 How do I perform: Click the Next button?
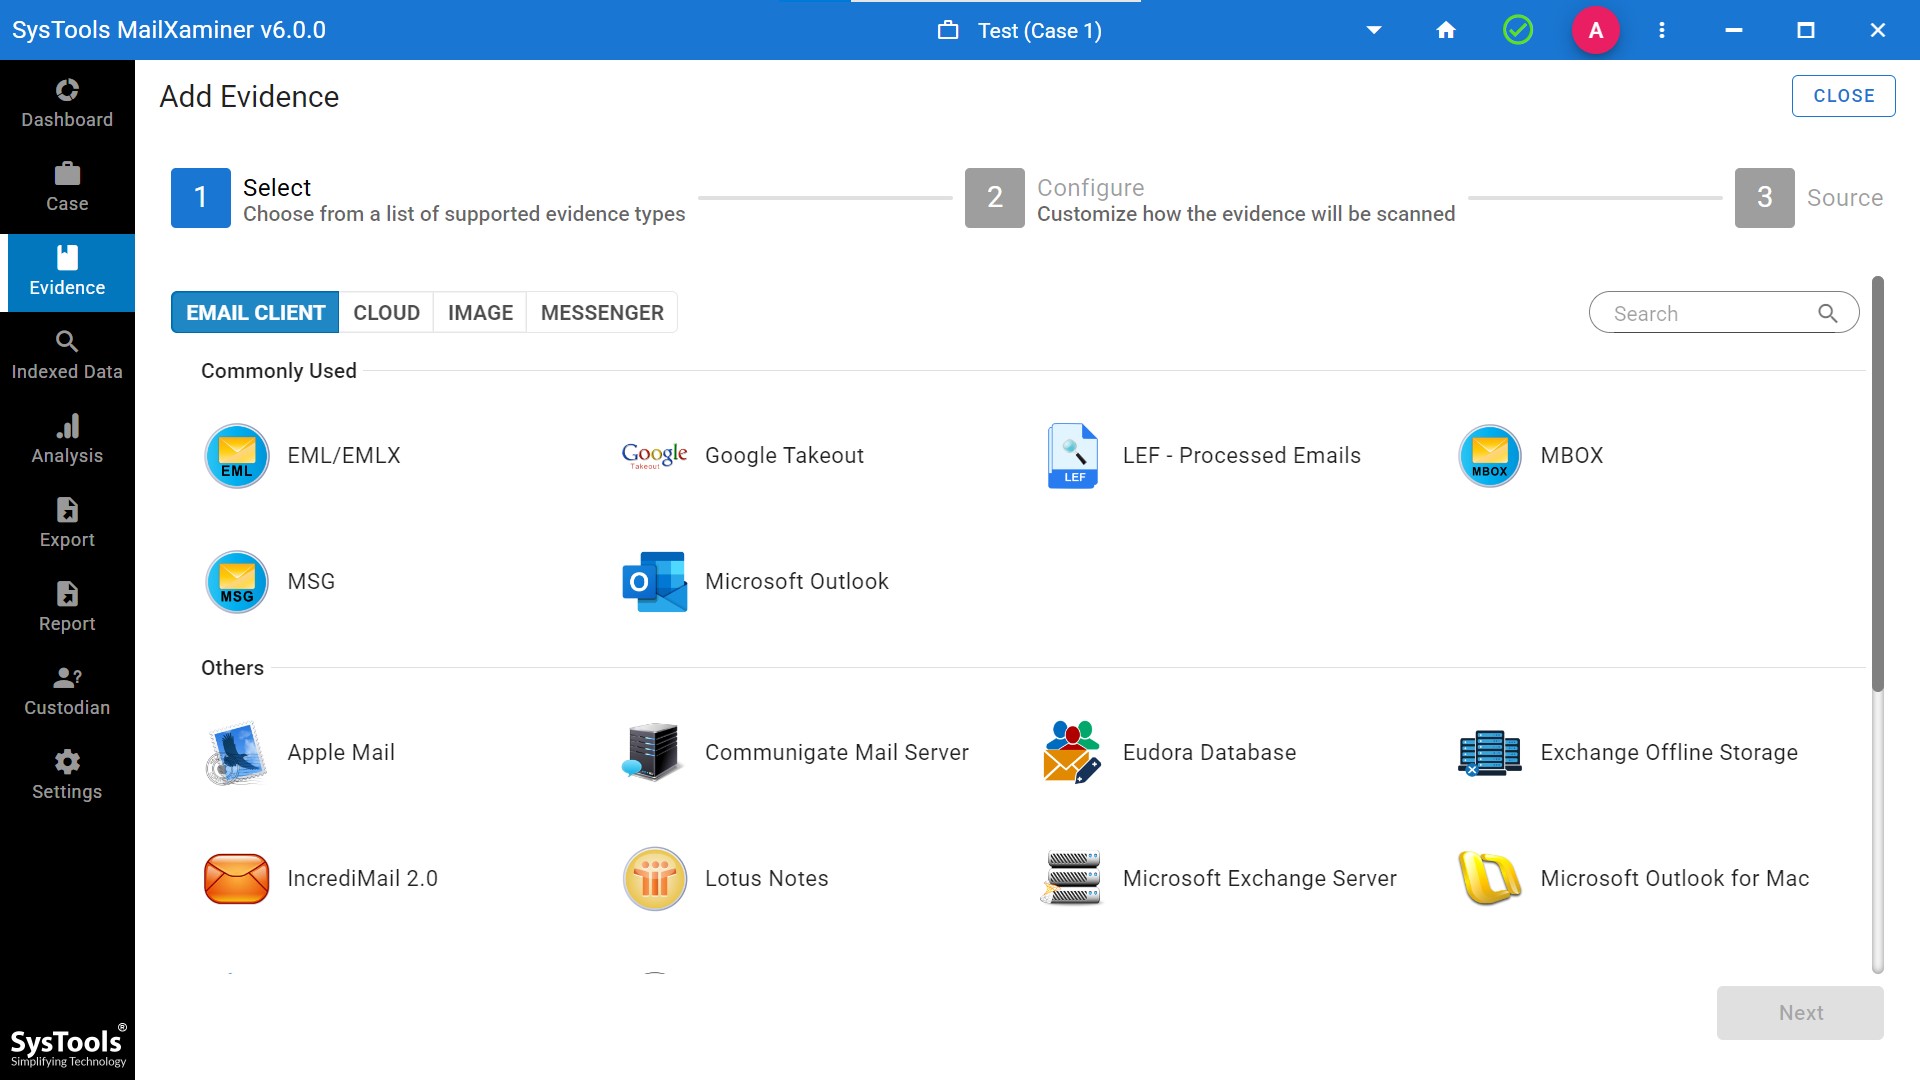[1800, 1013]
